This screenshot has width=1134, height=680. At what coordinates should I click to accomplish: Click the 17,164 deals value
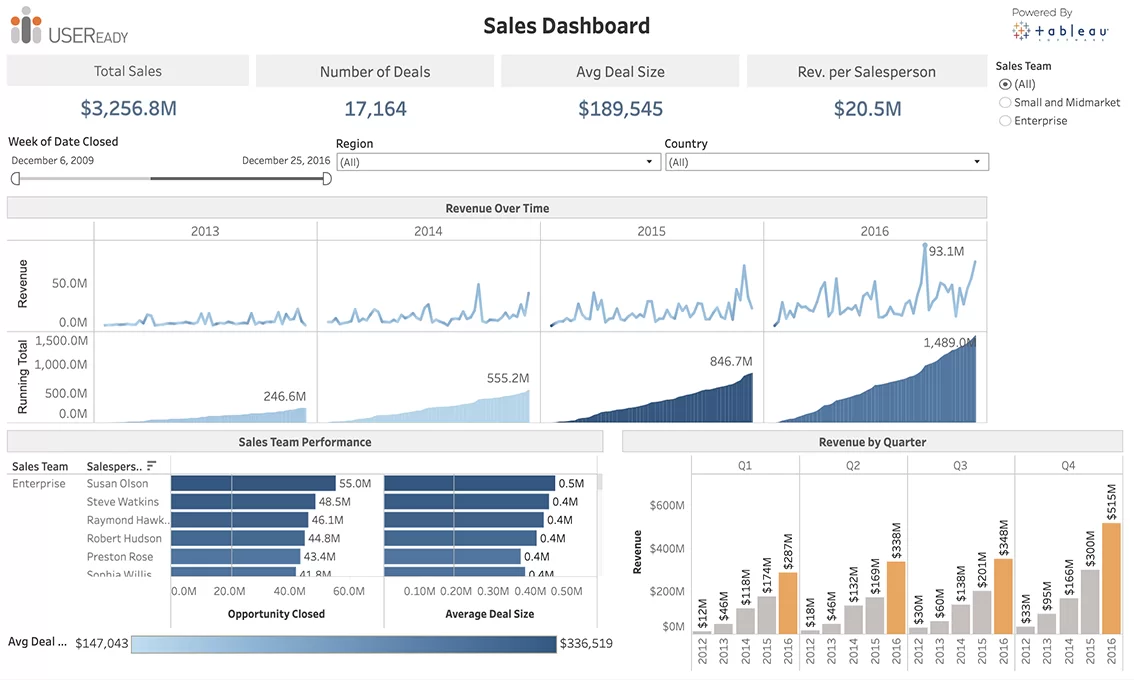[x=375, y=109]
